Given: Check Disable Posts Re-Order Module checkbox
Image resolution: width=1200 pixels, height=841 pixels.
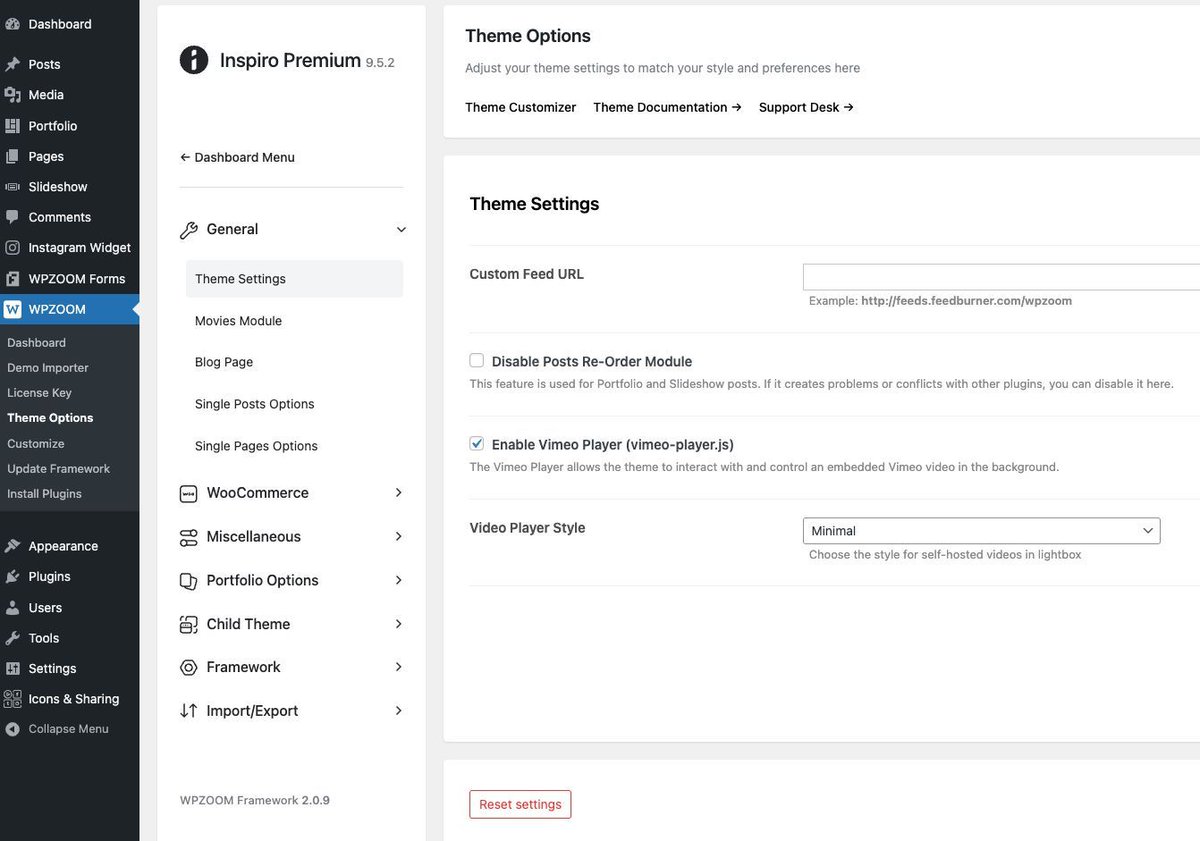Looking at the screenshot, I should 477,361.
